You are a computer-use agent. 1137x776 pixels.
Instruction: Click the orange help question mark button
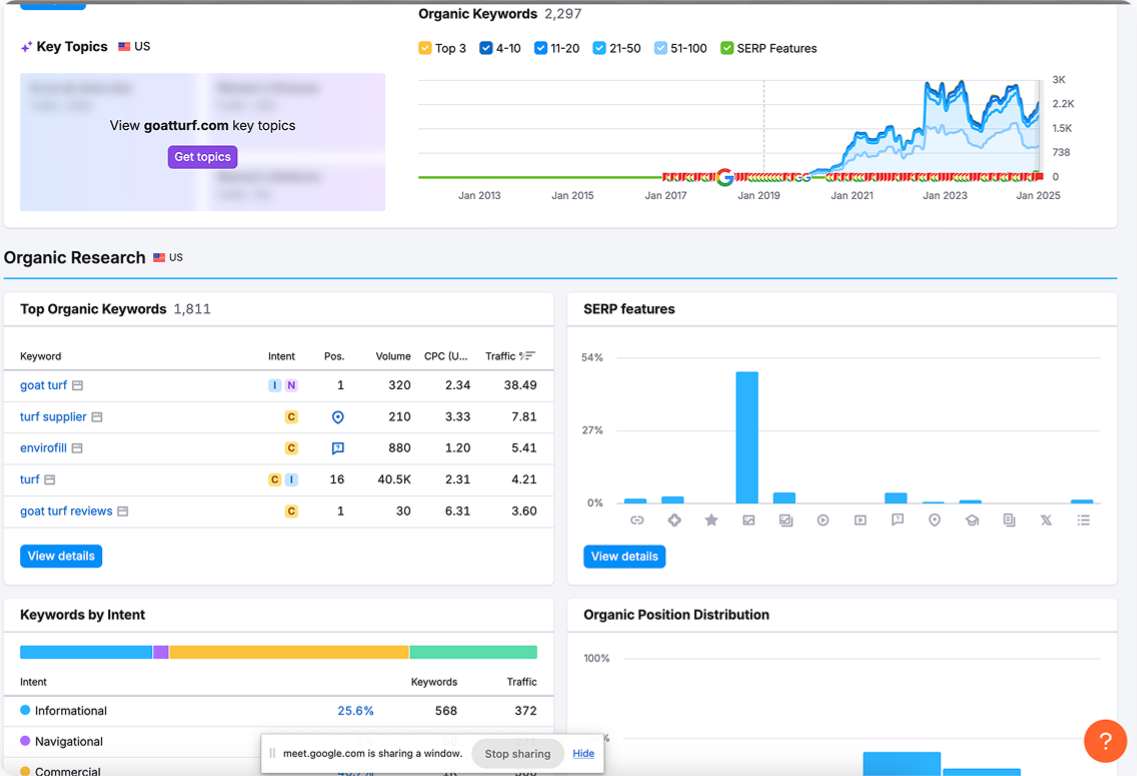(1105, 741)
